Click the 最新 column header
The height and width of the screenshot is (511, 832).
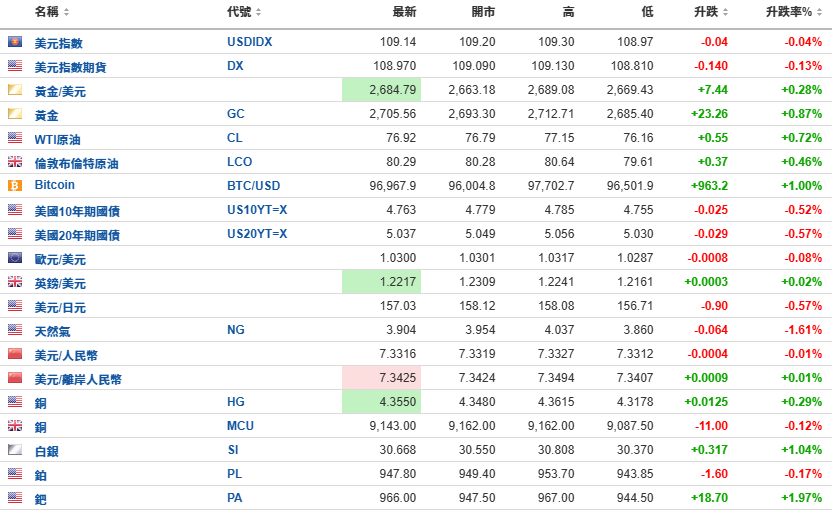pyautogui.click(x=404, y=12)
